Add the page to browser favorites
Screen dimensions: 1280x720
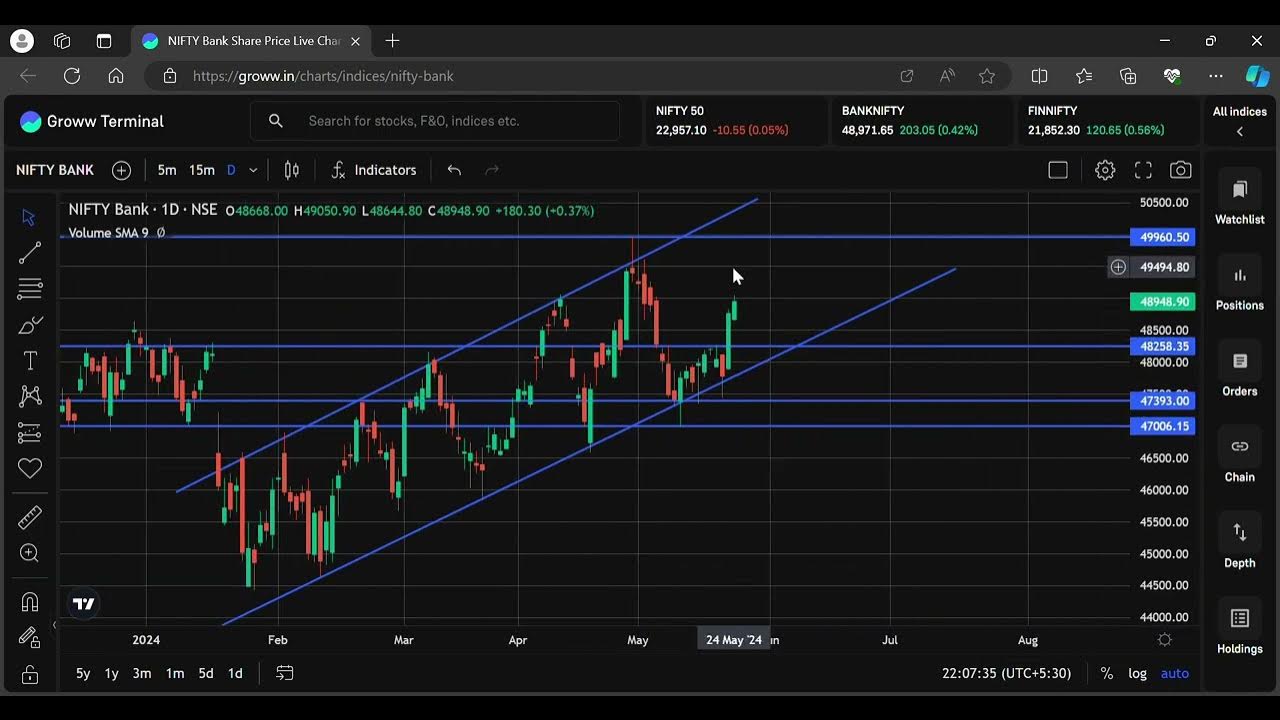(x=987, y=76)
